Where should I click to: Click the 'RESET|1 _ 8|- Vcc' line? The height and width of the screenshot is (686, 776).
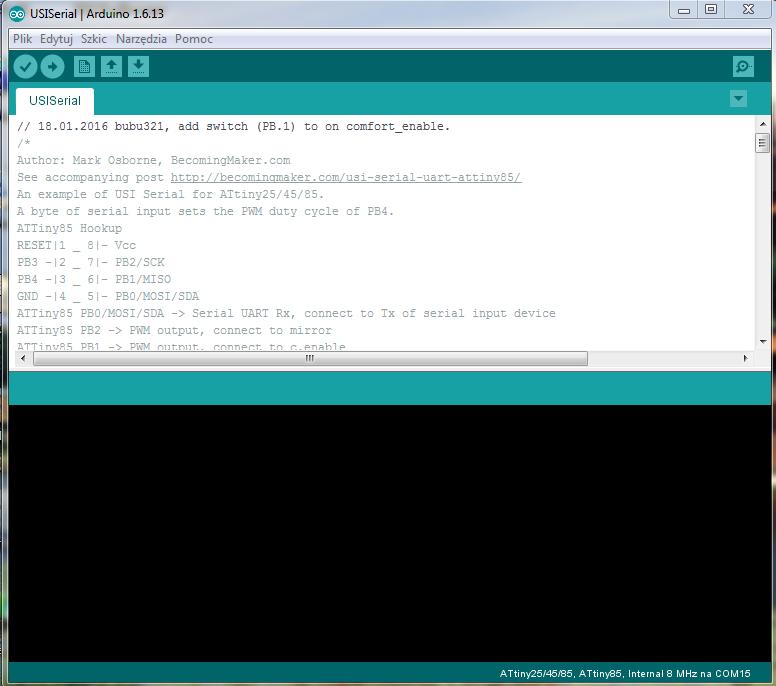[76, 245]
